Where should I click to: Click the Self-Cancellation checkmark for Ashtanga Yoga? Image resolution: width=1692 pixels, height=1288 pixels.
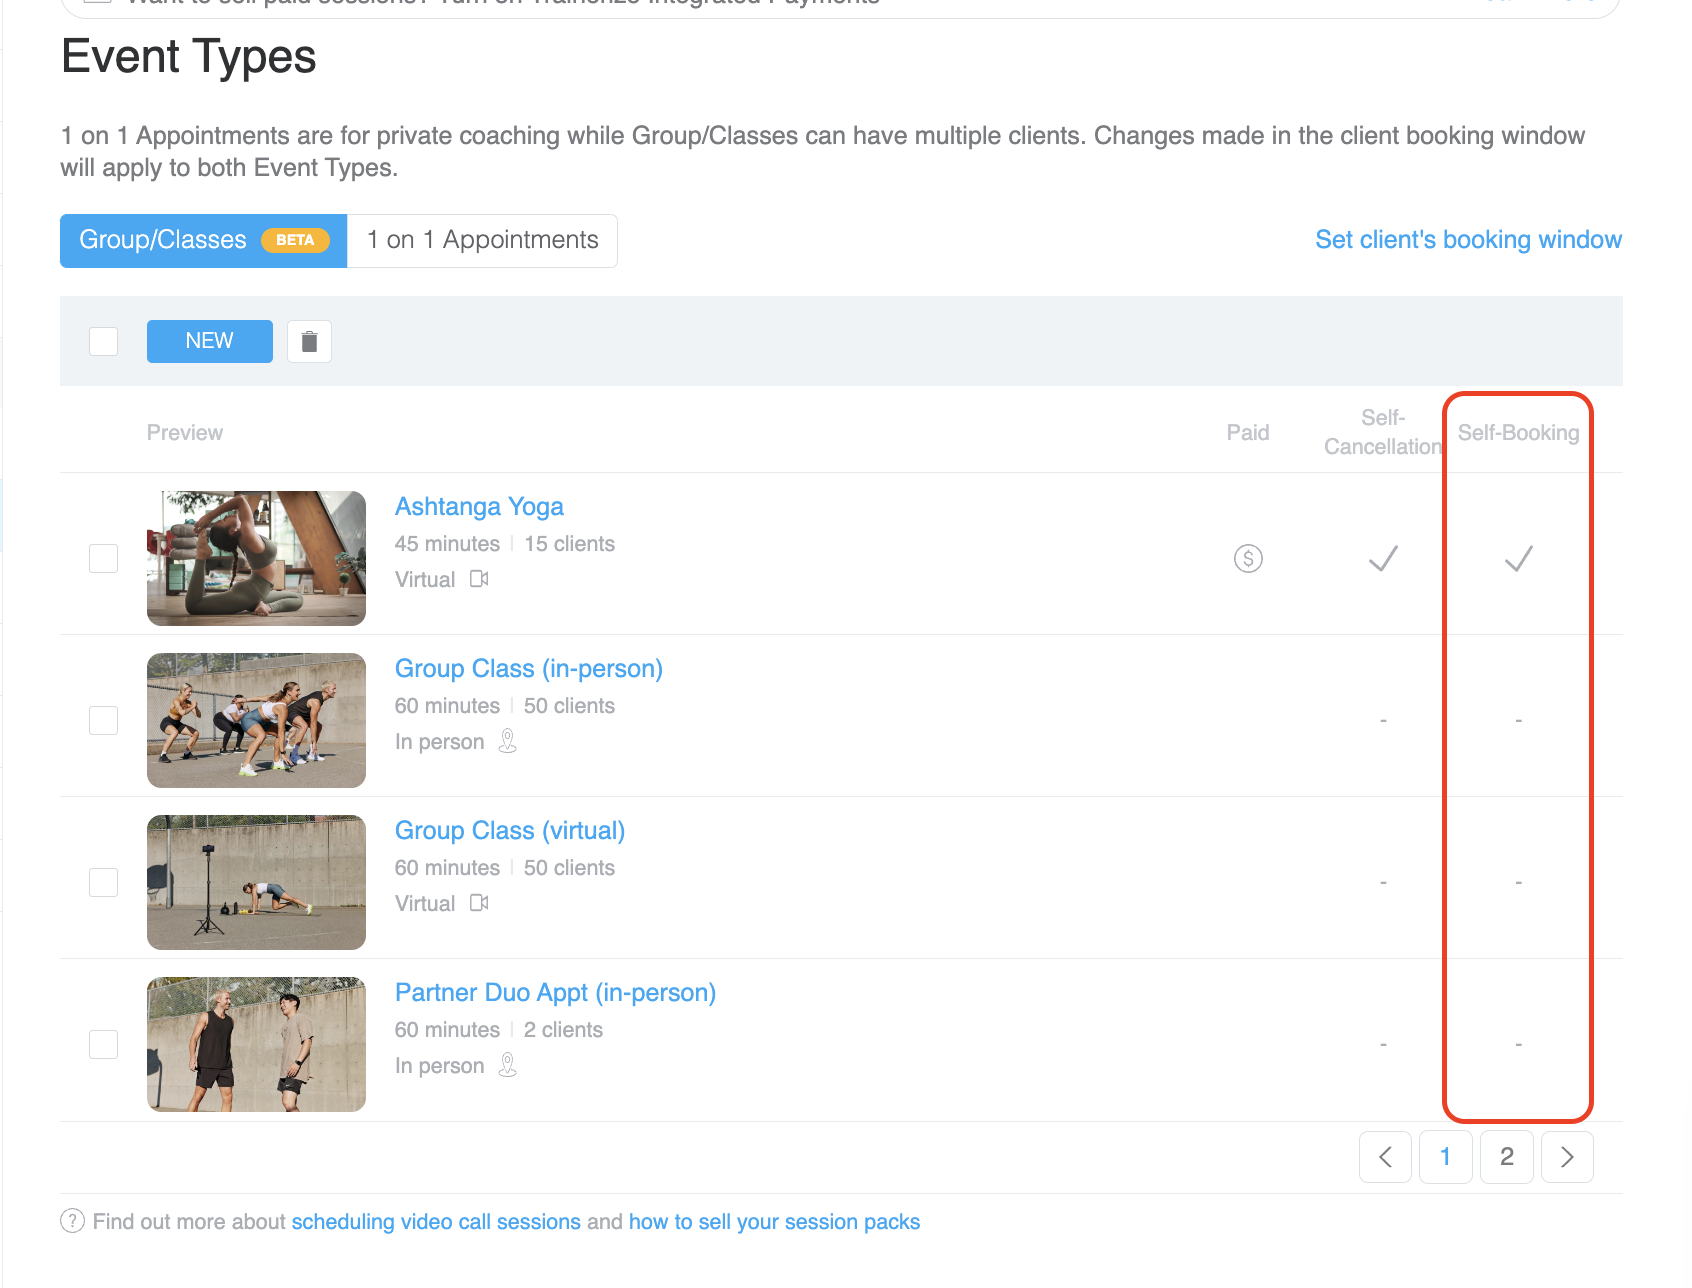(x=1383, y=558)
